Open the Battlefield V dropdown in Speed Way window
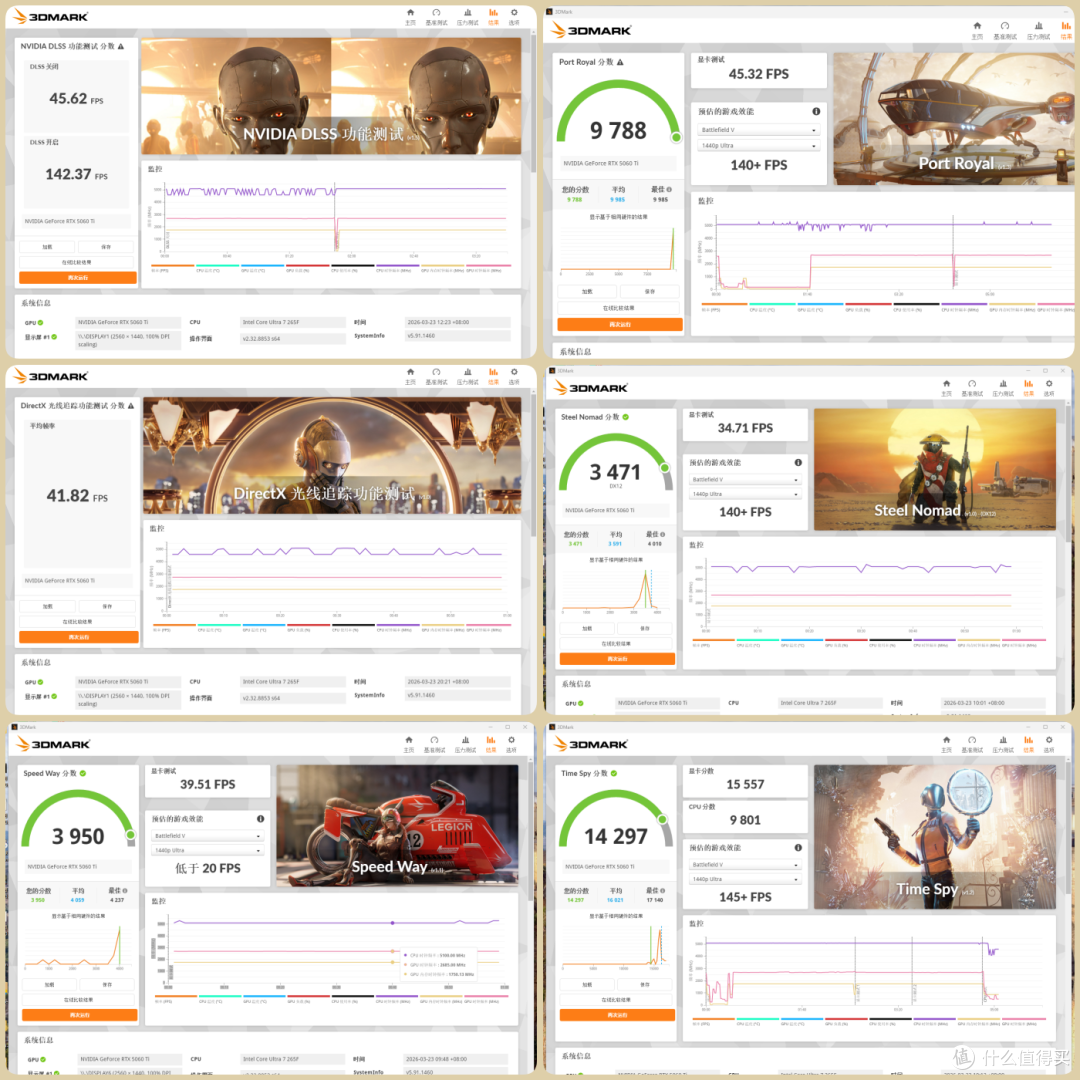The height and width of the screenshot is (1080, 1080). (x=207, y=835)
